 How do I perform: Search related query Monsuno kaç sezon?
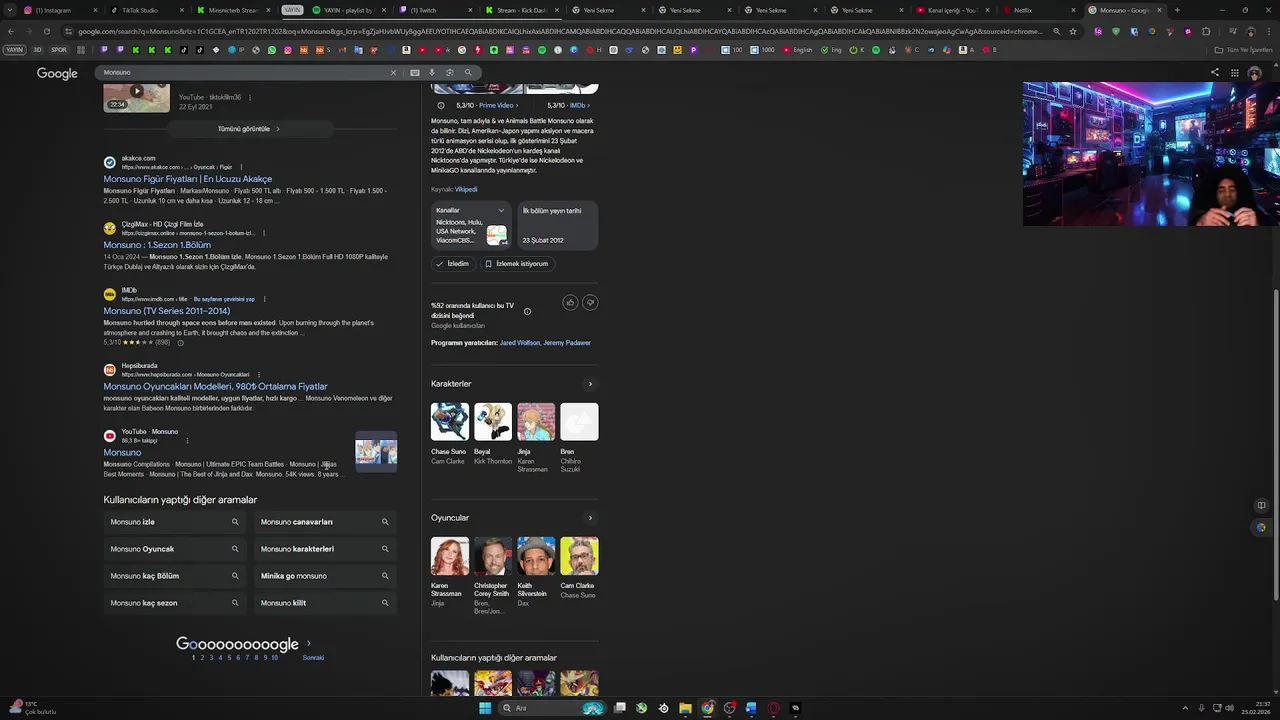click(175, 603)
